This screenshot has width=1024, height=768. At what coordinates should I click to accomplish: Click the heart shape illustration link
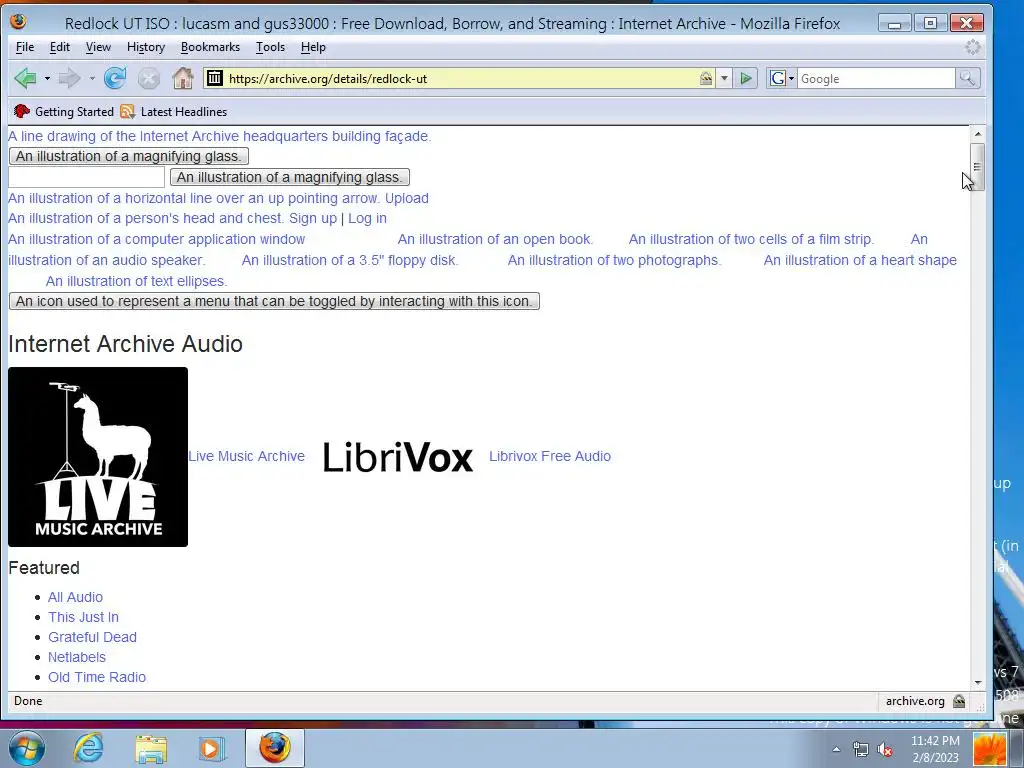pos(860,260)
